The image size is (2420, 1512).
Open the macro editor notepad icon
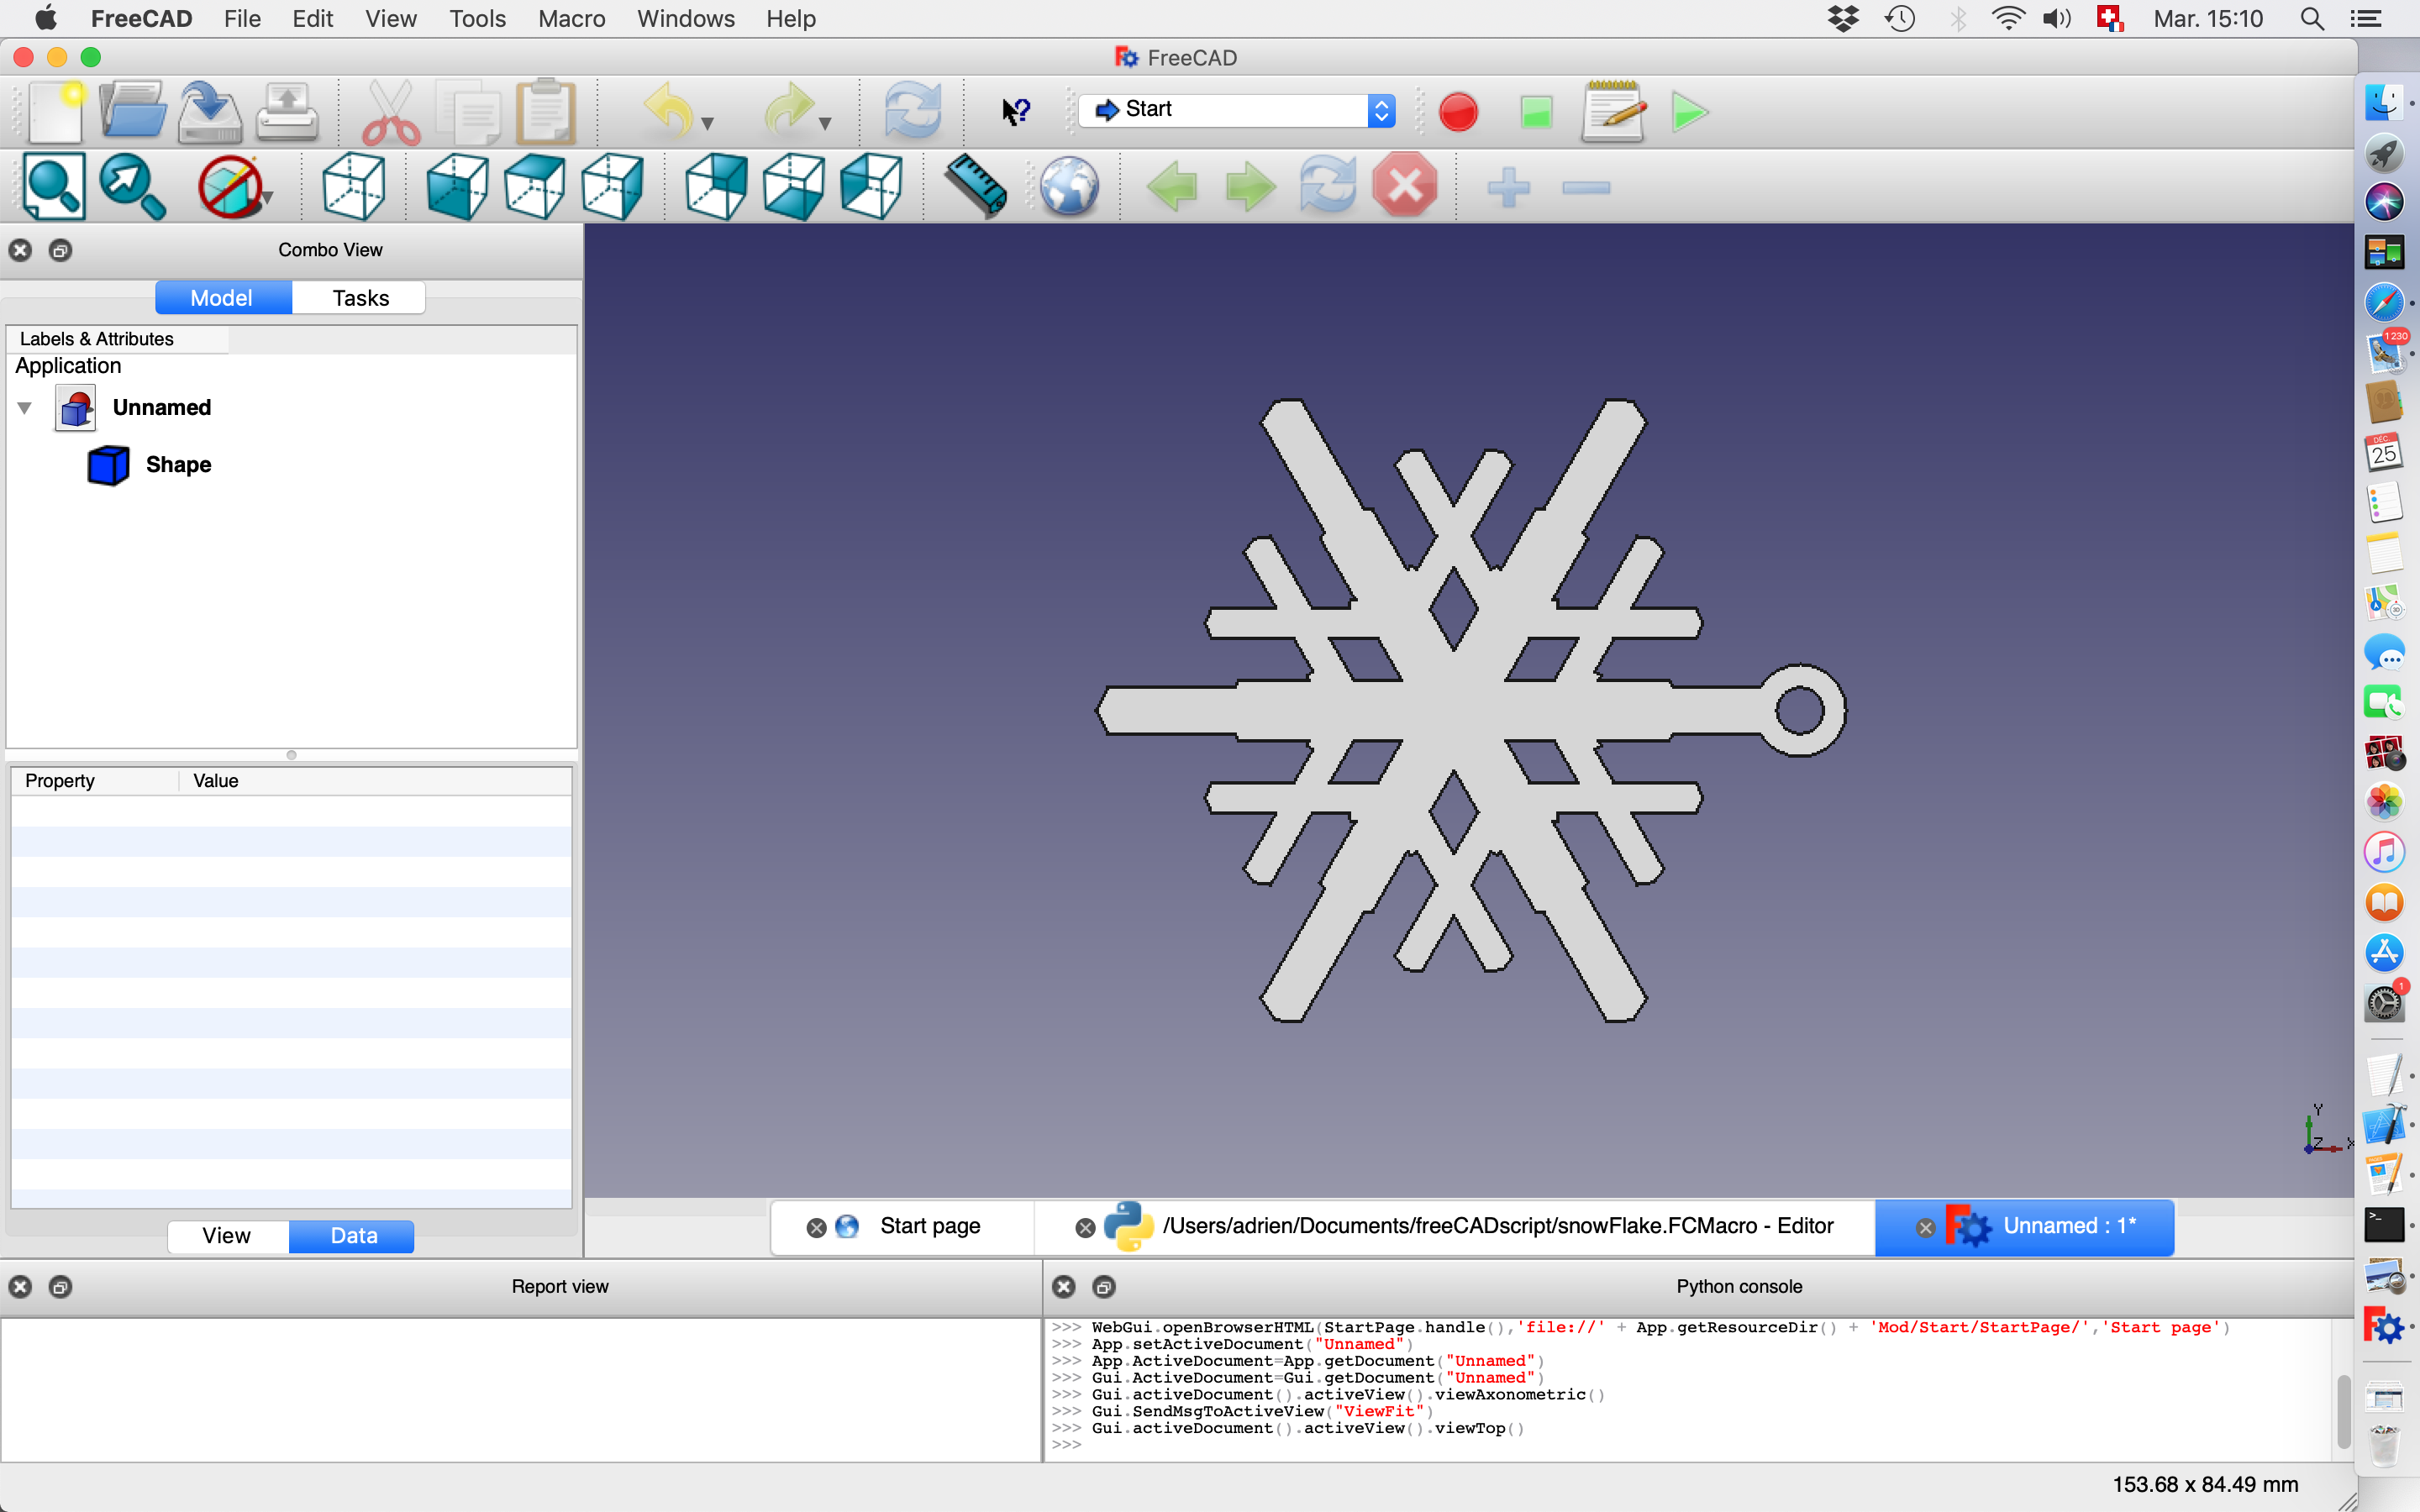pyautogui.click(x=1612, y=111)
